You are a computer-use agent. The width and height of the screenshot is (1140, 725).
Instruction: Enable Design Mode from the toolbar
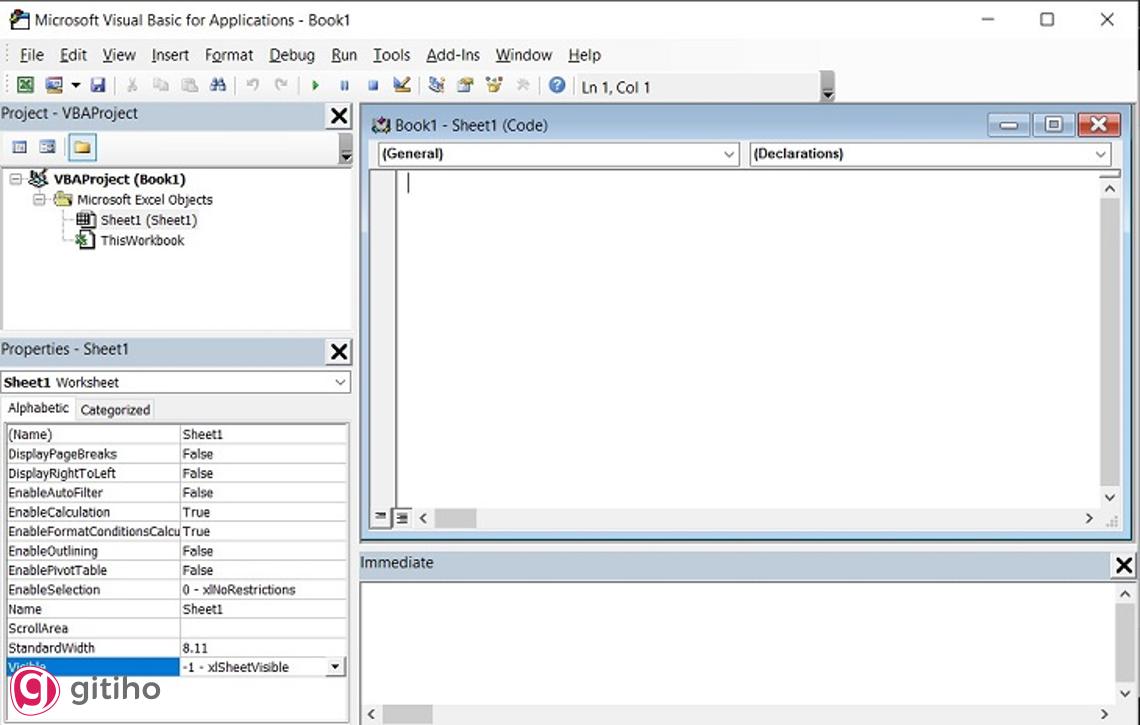pyautogui.click(x=401, y=85)
